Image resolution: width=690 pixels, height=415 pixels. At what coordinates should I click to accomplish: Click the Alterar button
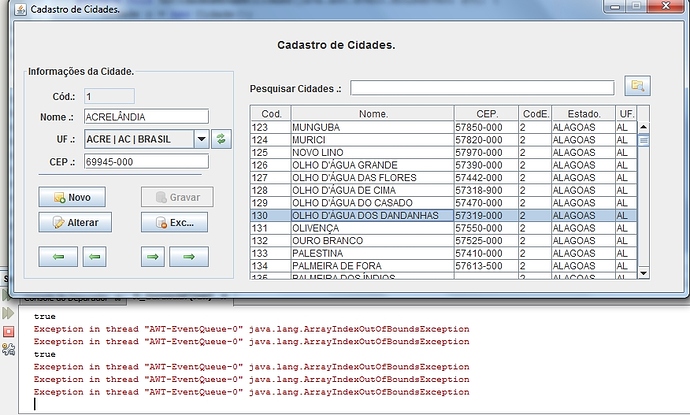coord(76,222)
